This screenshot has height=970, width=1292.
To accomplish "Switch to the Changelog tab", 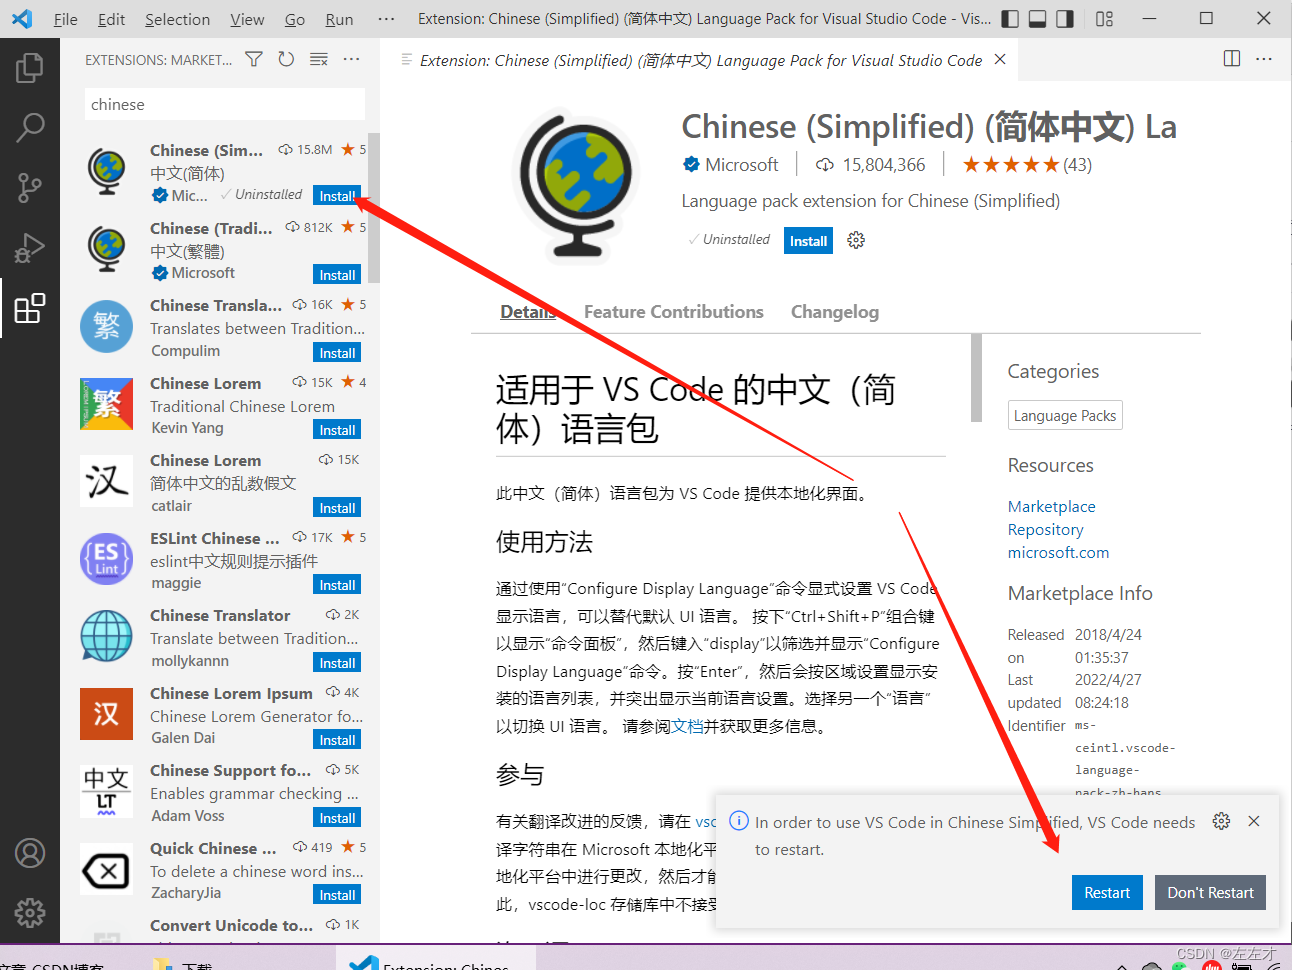I will pyautogui.click(x=835, y=312).
